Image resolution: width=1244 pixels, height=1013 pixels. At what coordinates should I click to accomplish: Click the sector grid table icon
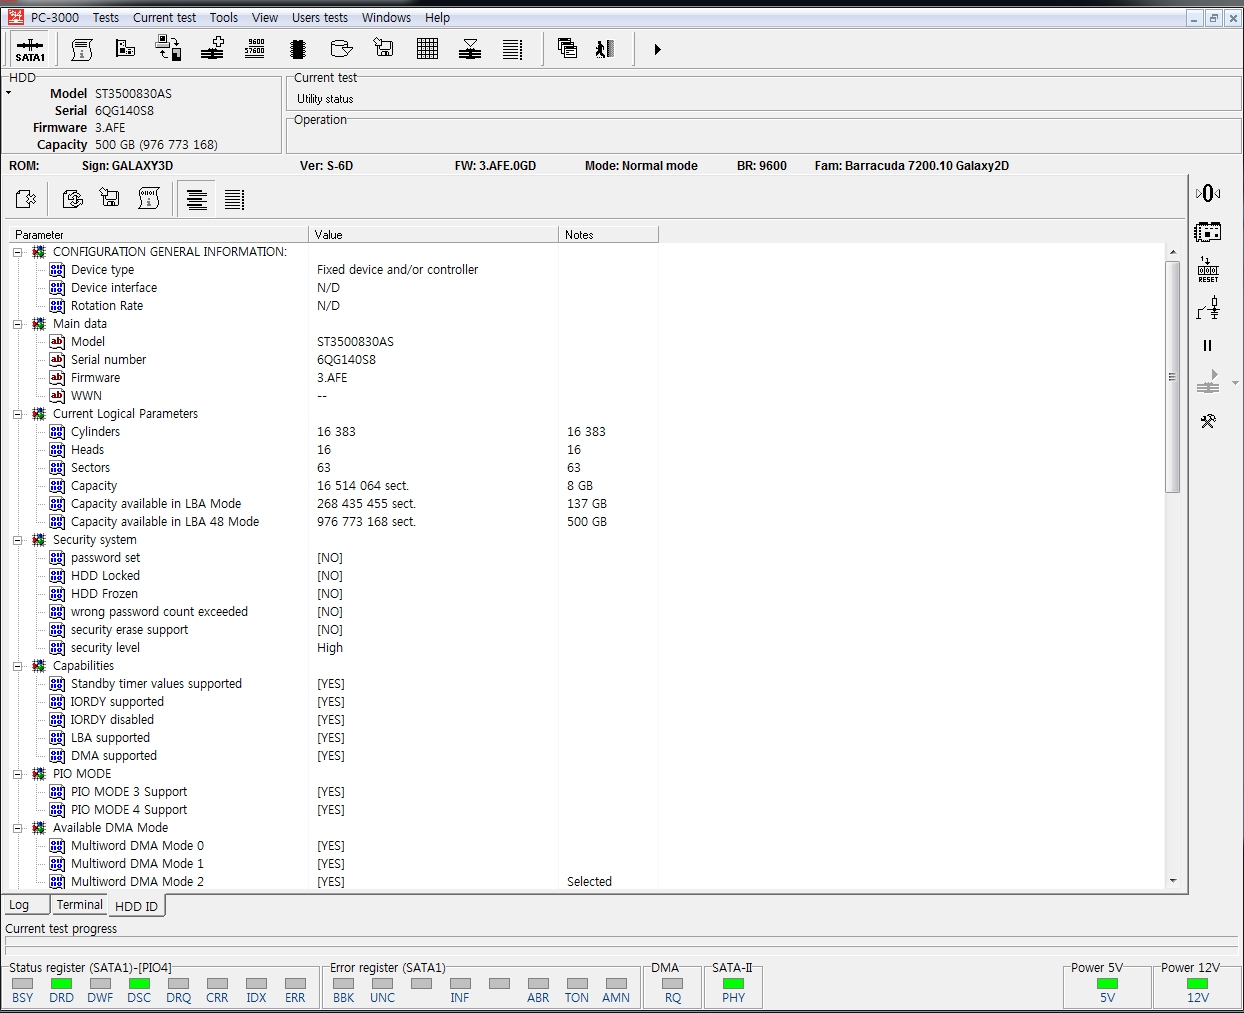pyautogui.click(x=427, y=49)
